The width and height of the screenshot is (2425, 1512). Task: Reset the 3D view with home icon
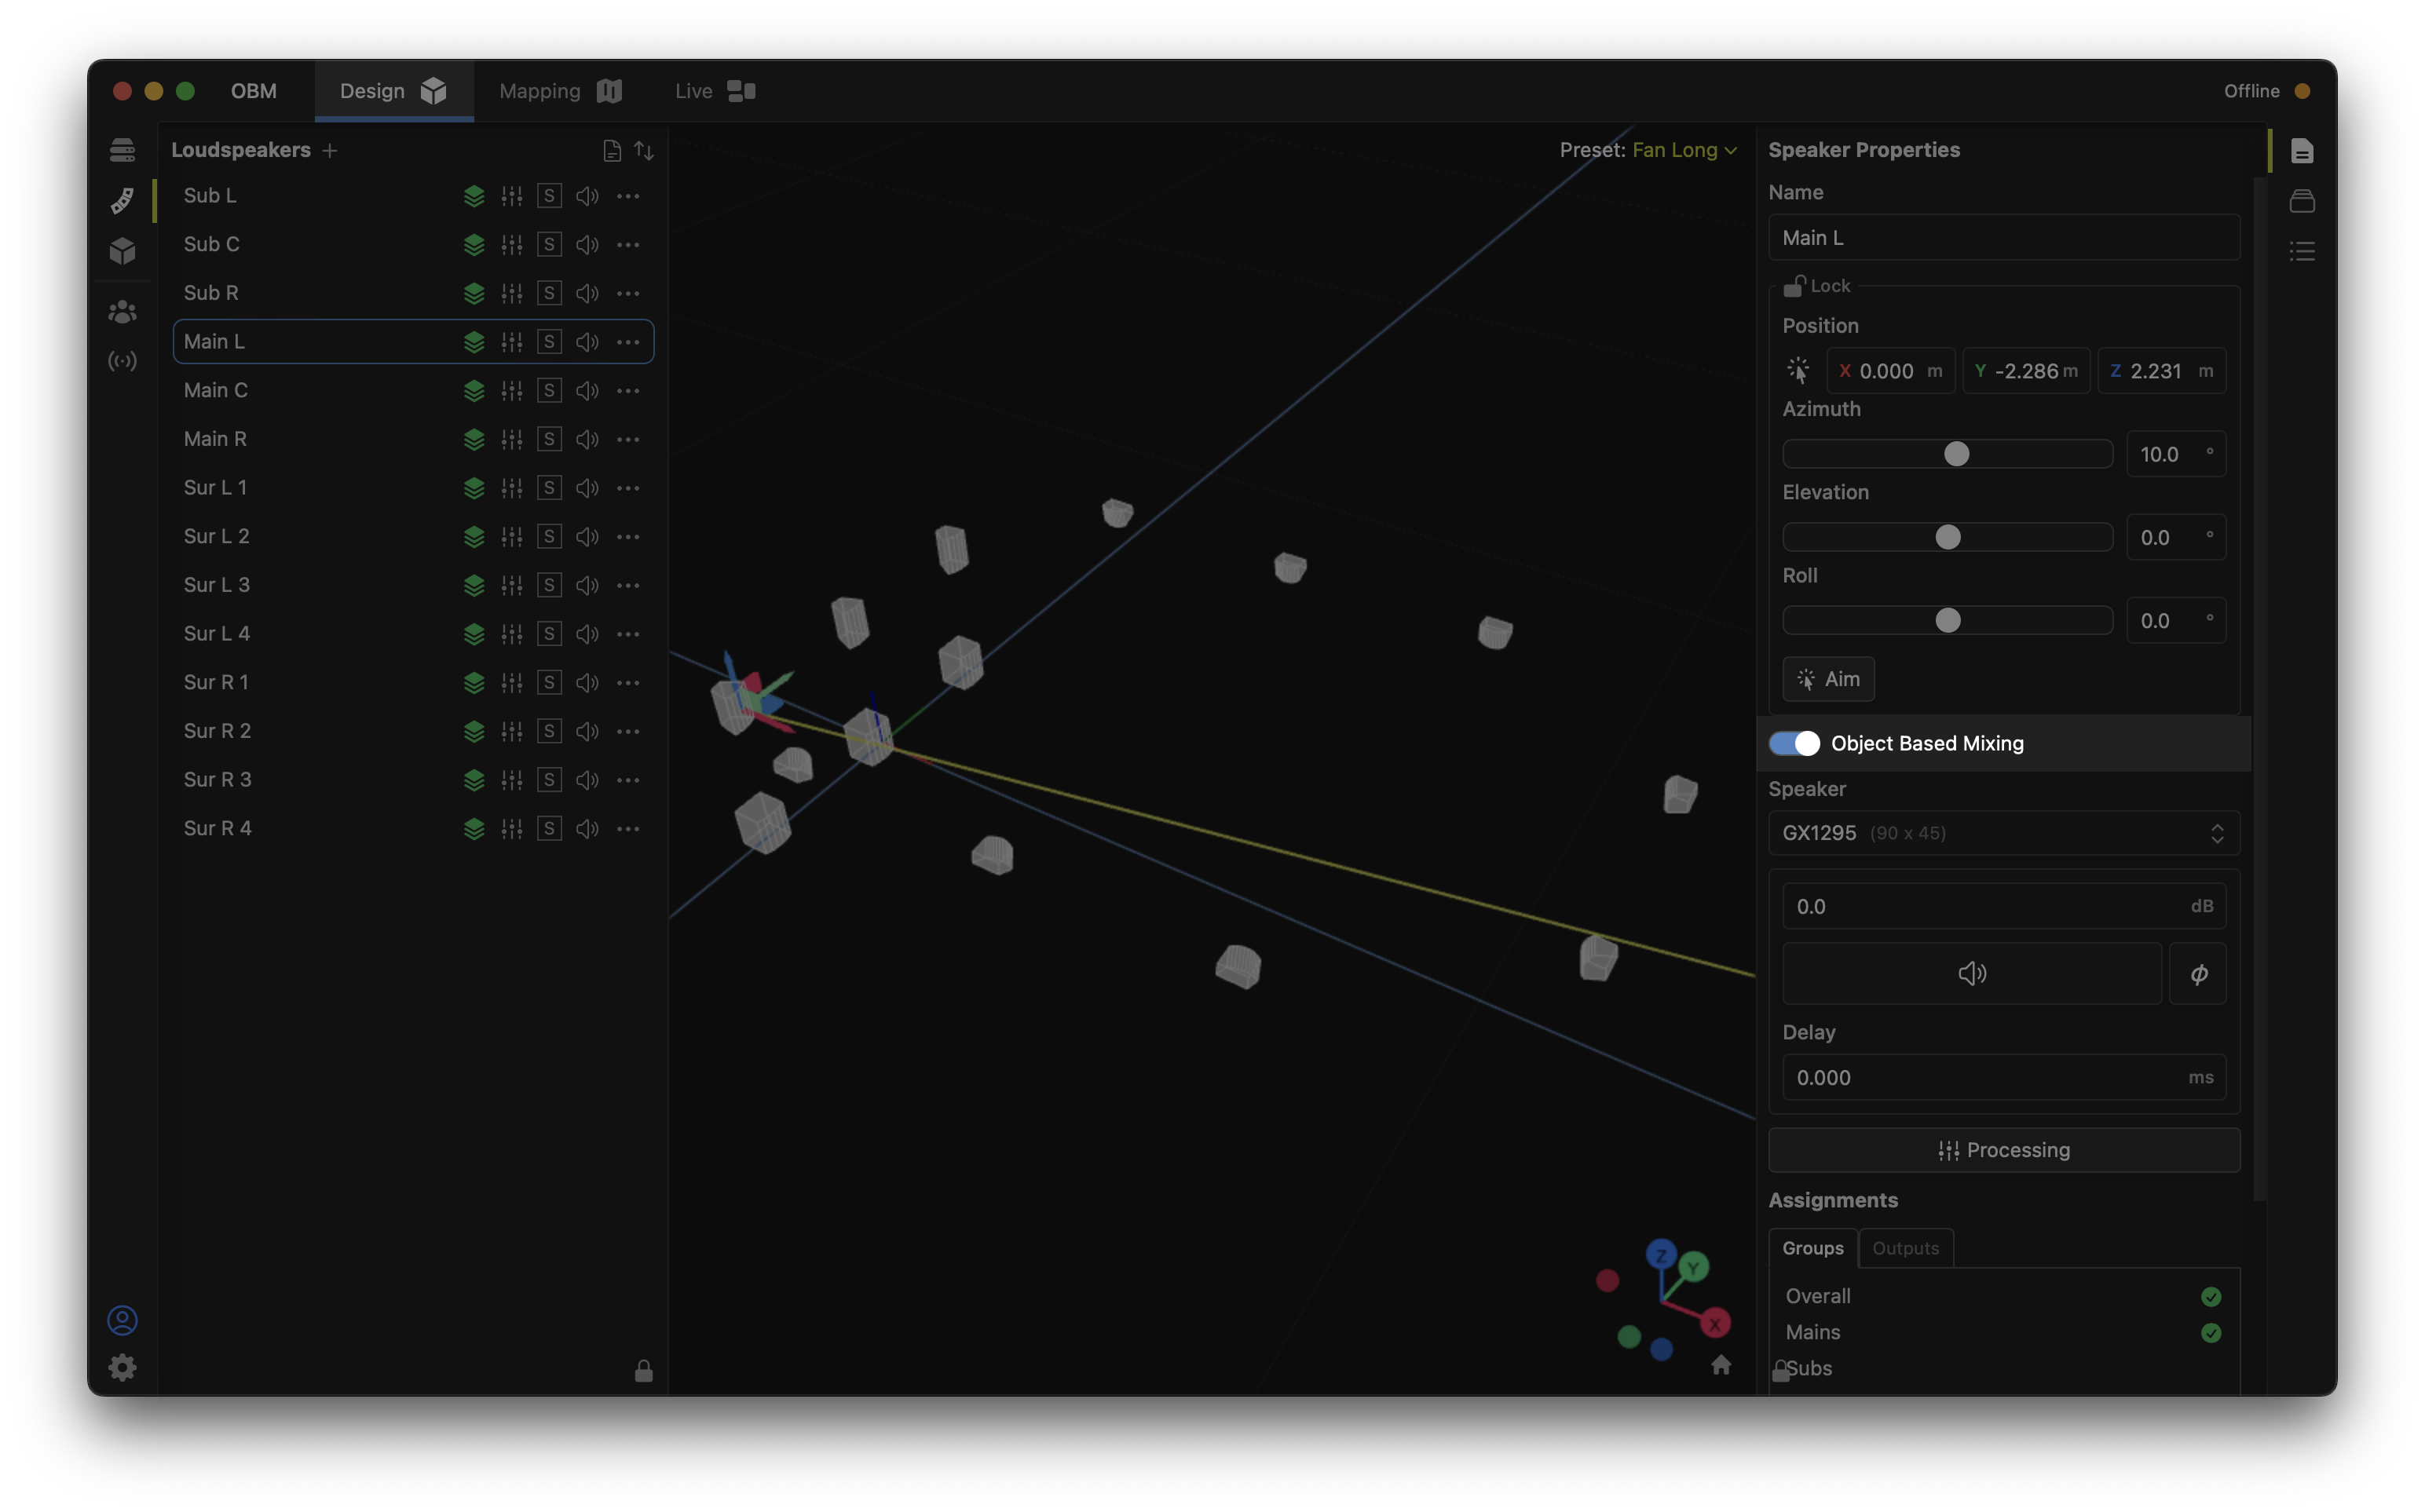[1721, 1365]
